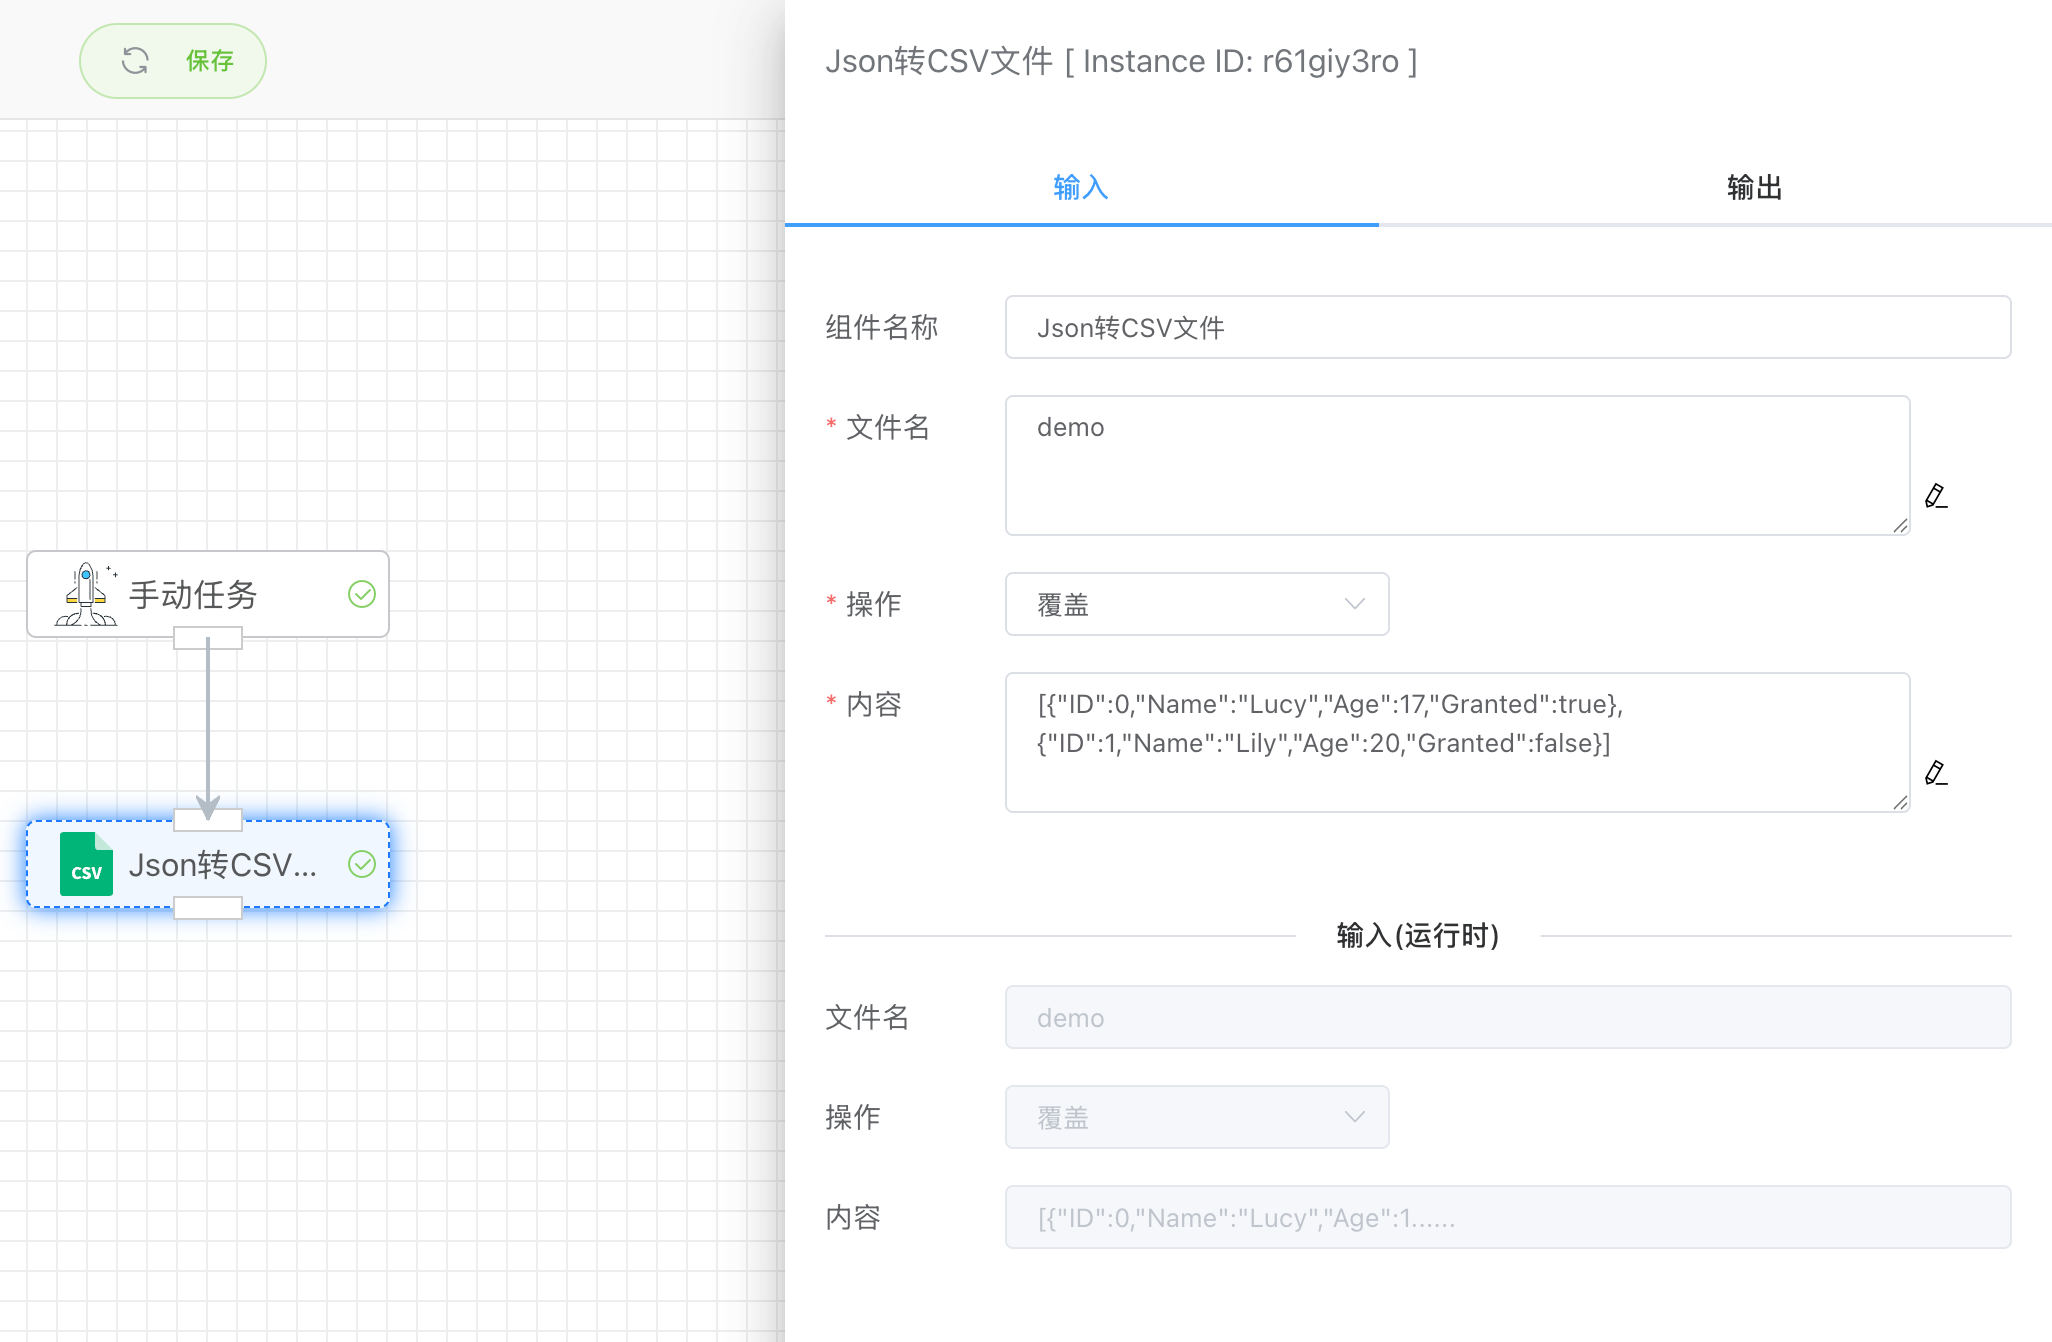Open the runtime 操作 dropdown in 输入(运行时)
This screenshot has width=2052, height=1342.
point(1196,1117)
